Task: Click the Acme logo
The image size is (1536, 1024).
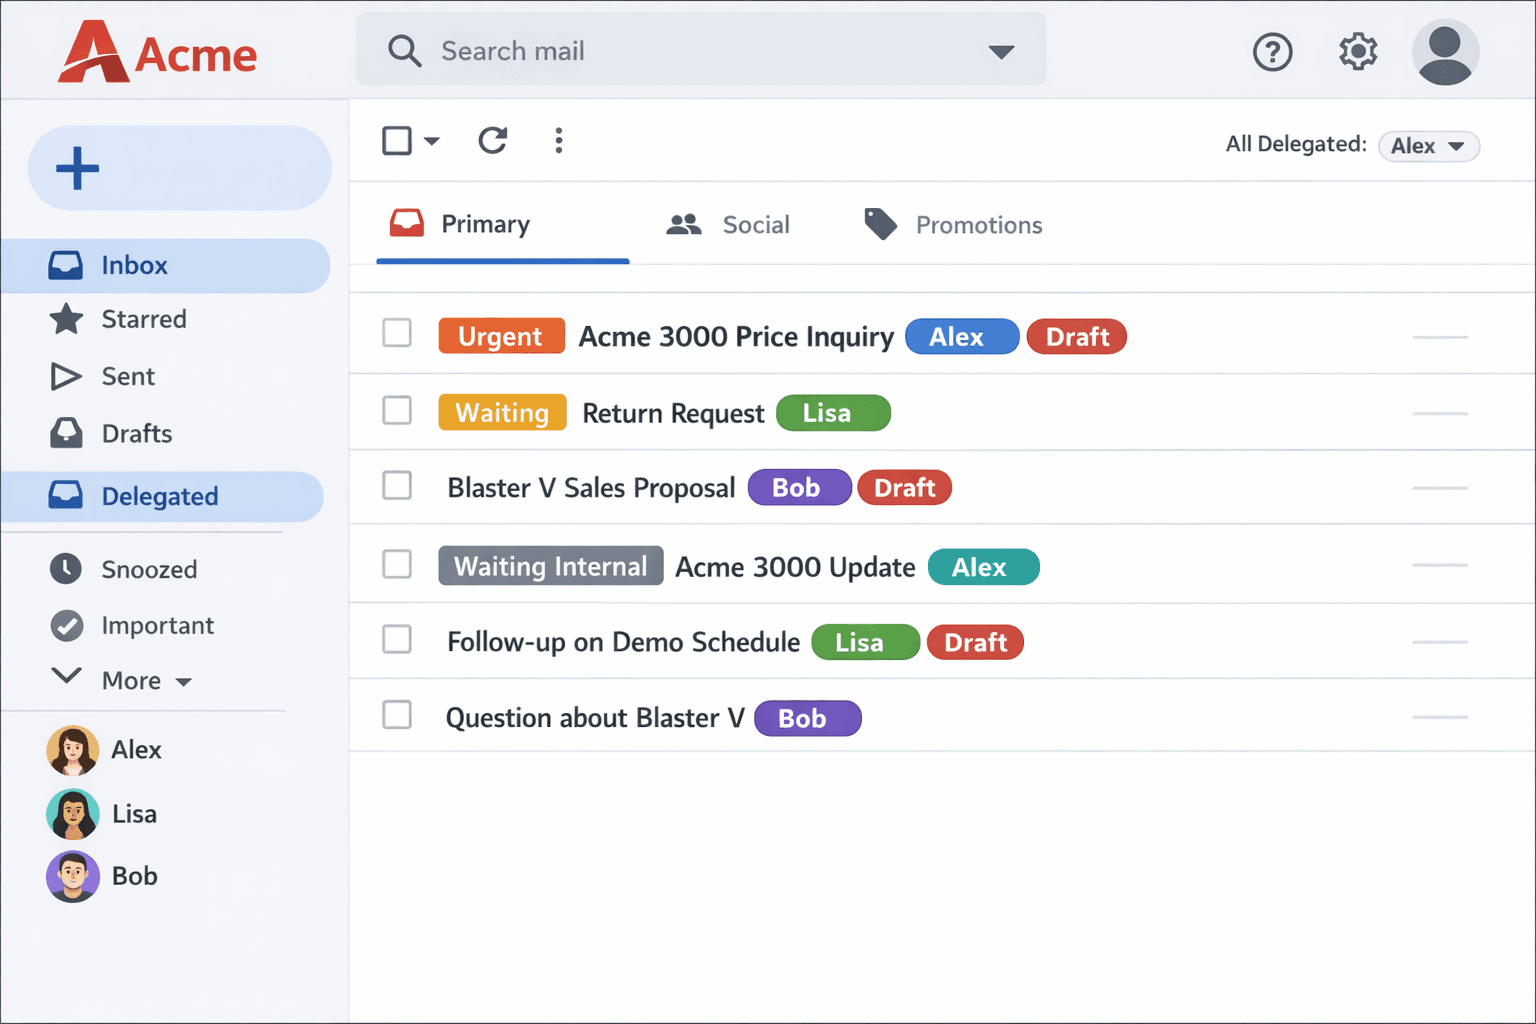Action: [x=156, y=52]
